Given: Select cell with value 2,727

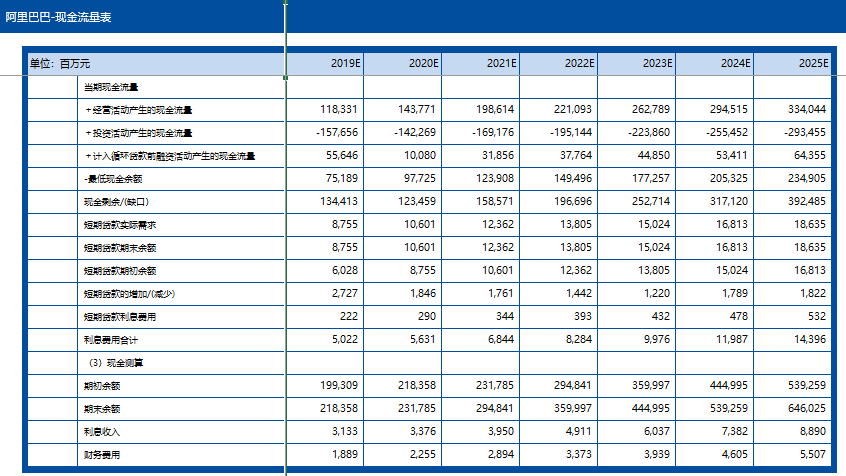Looking at the screenshot, I should [324, 294].
